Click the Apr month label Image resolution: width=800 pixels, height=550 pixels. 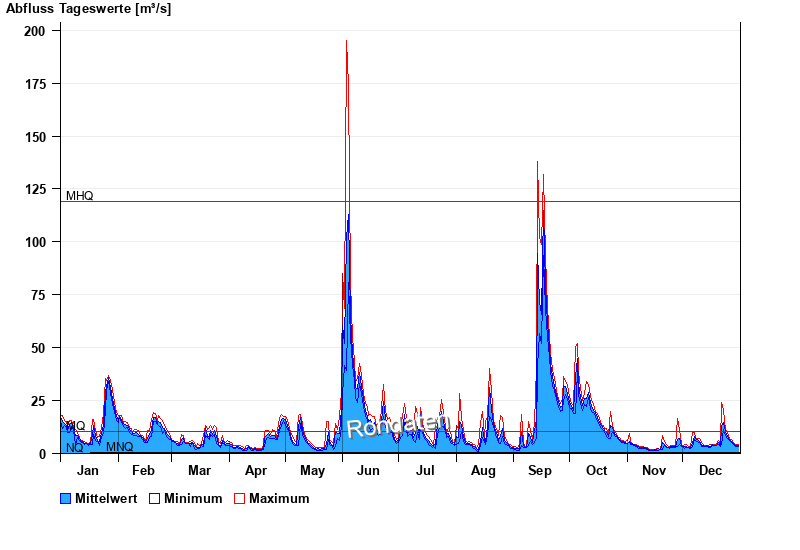tap(256, 471)
